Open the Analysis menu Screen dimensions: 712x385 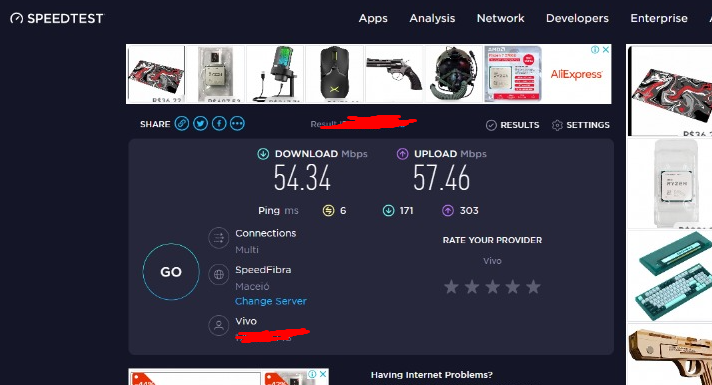pyautogui.click(x=432, y=18)
